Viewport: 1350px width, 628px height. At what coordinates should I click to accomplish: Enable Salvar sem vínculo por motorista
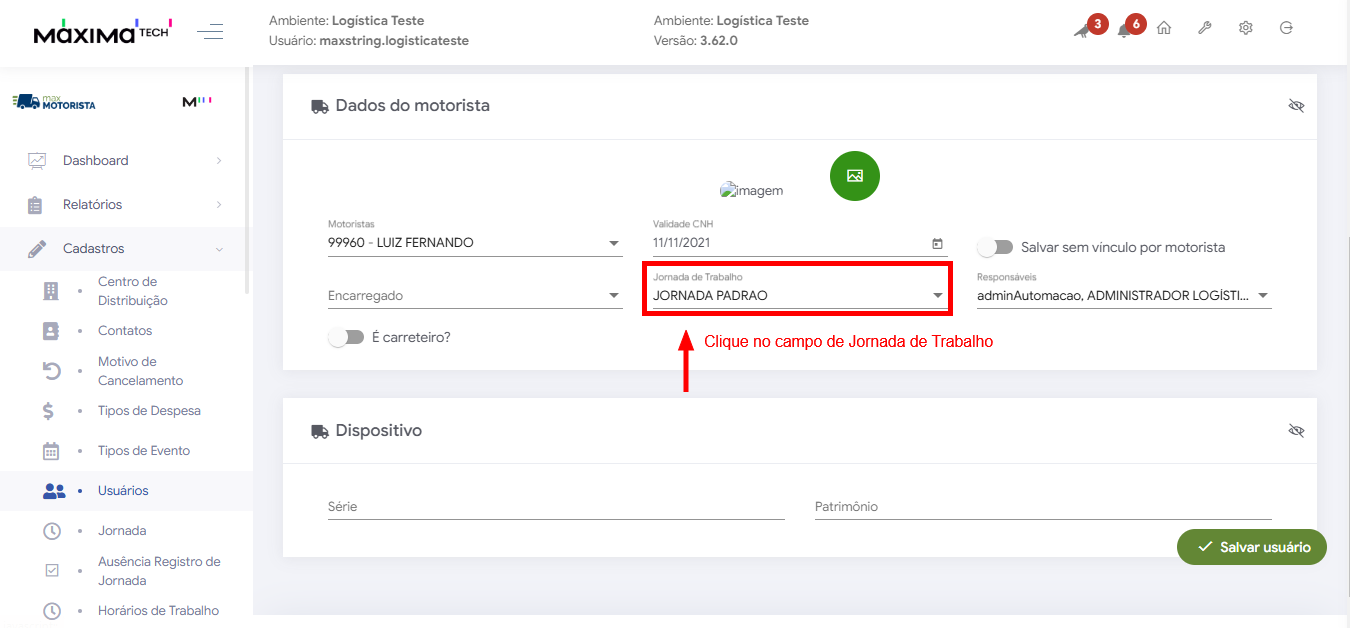click(996, 247)
